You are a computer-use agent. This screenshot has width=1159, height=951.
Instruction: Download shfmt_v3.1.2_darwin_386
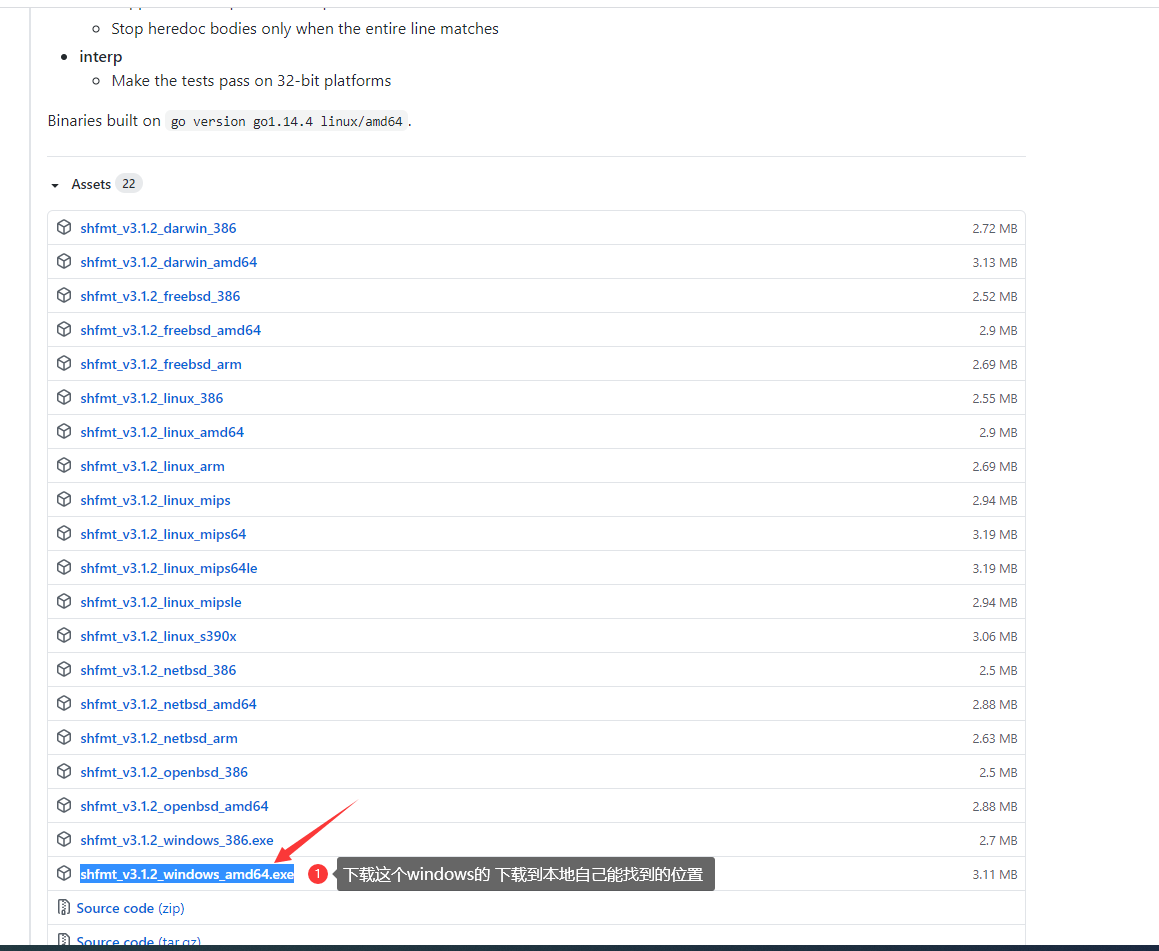pyautogui.click(x=158, y=228)
